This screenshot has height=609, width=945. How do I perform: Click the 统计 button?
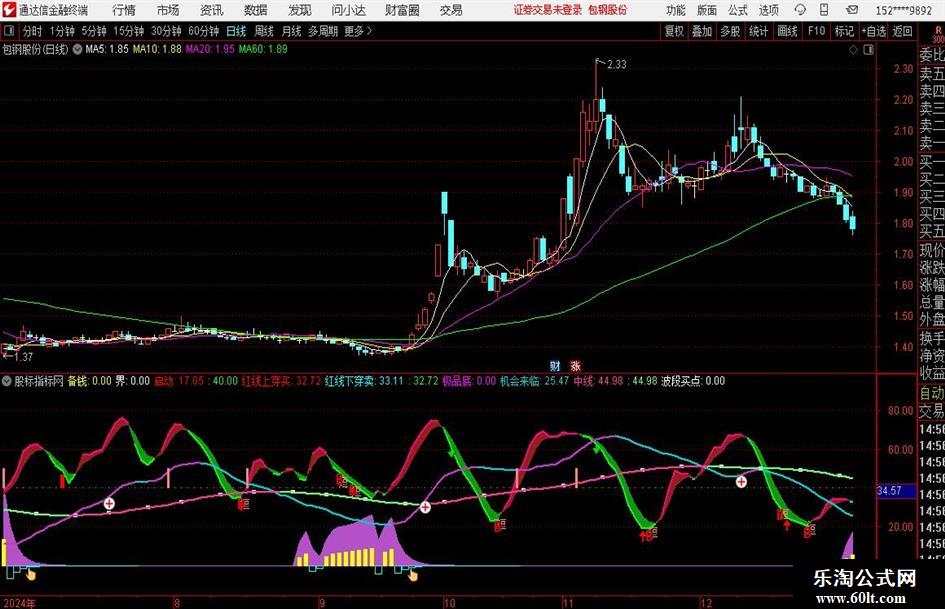click(758, 31)
